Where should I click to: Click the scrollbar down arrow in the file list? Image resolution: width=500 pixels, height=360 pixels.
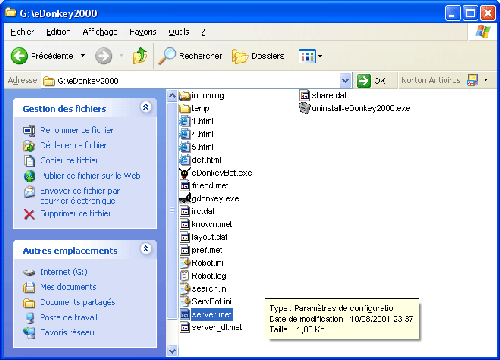[172, 351]
